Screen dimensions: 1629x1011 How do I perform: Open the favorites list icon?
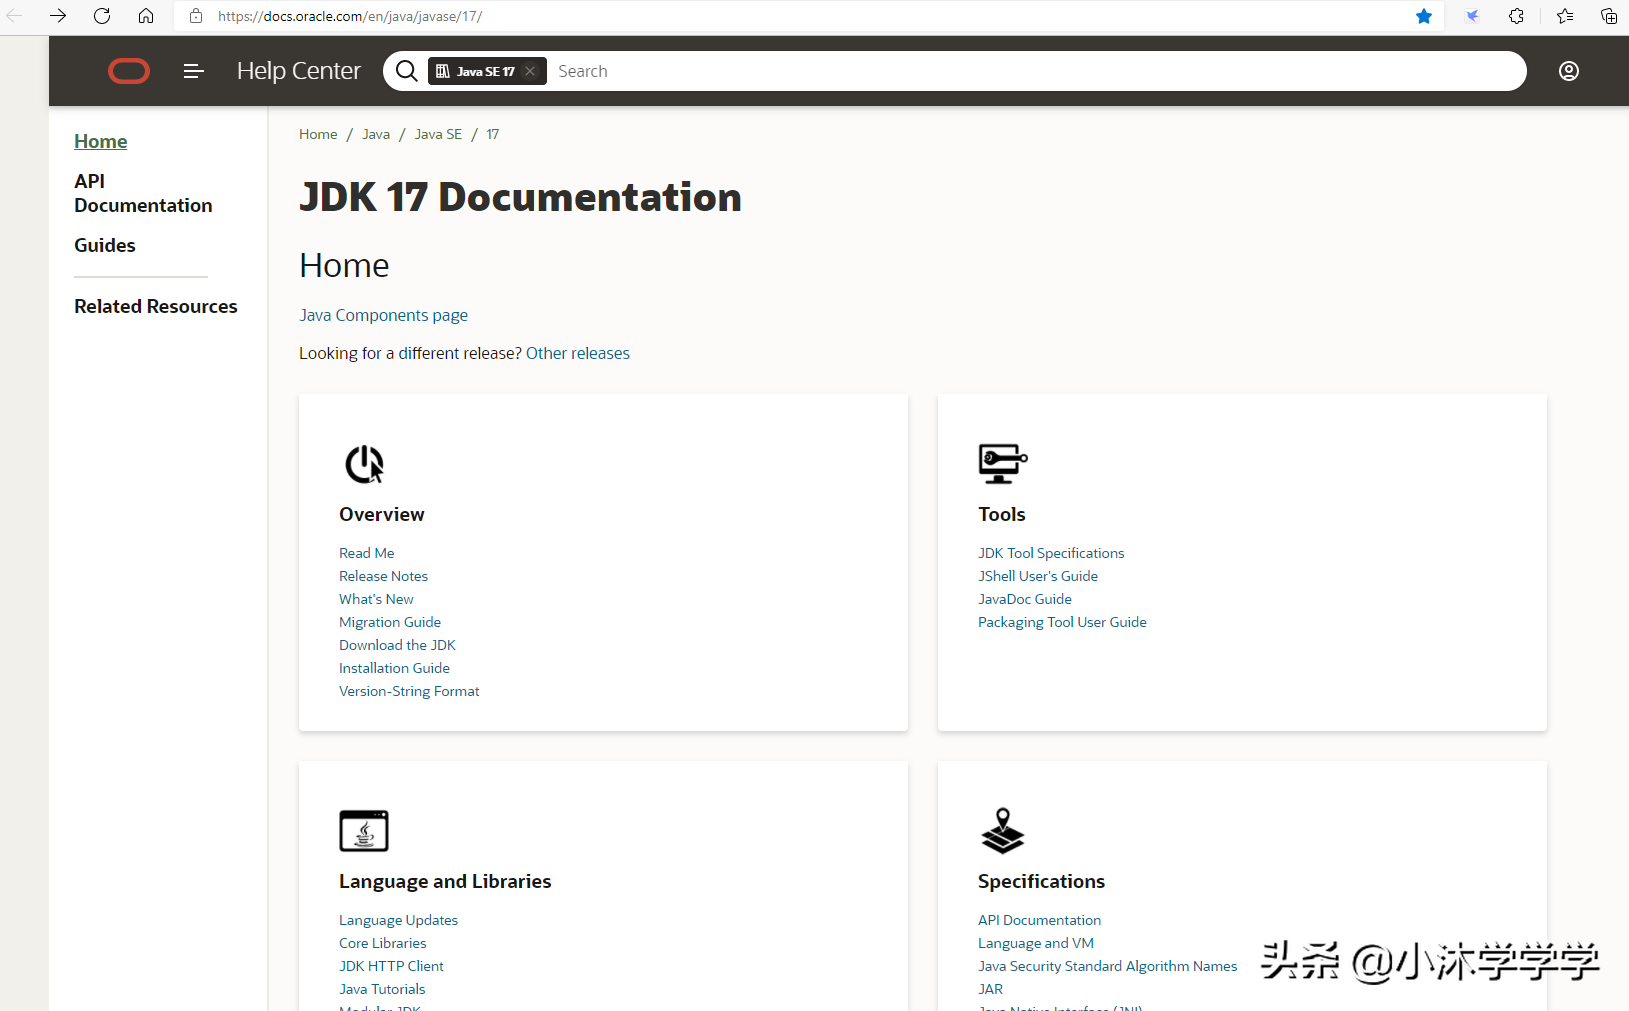pos(1565,16)
